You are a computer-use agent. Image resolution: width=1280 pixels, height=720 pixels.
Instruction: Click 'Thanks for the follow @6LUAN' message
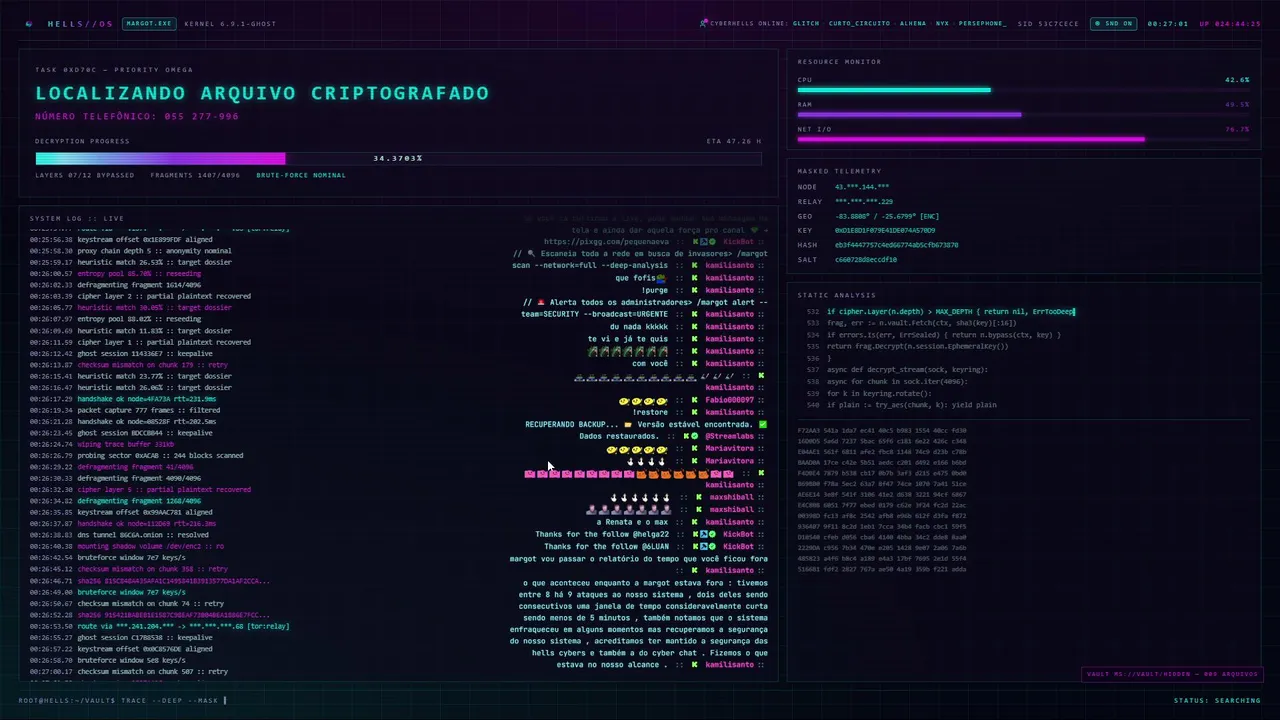[x=606, y=546]
